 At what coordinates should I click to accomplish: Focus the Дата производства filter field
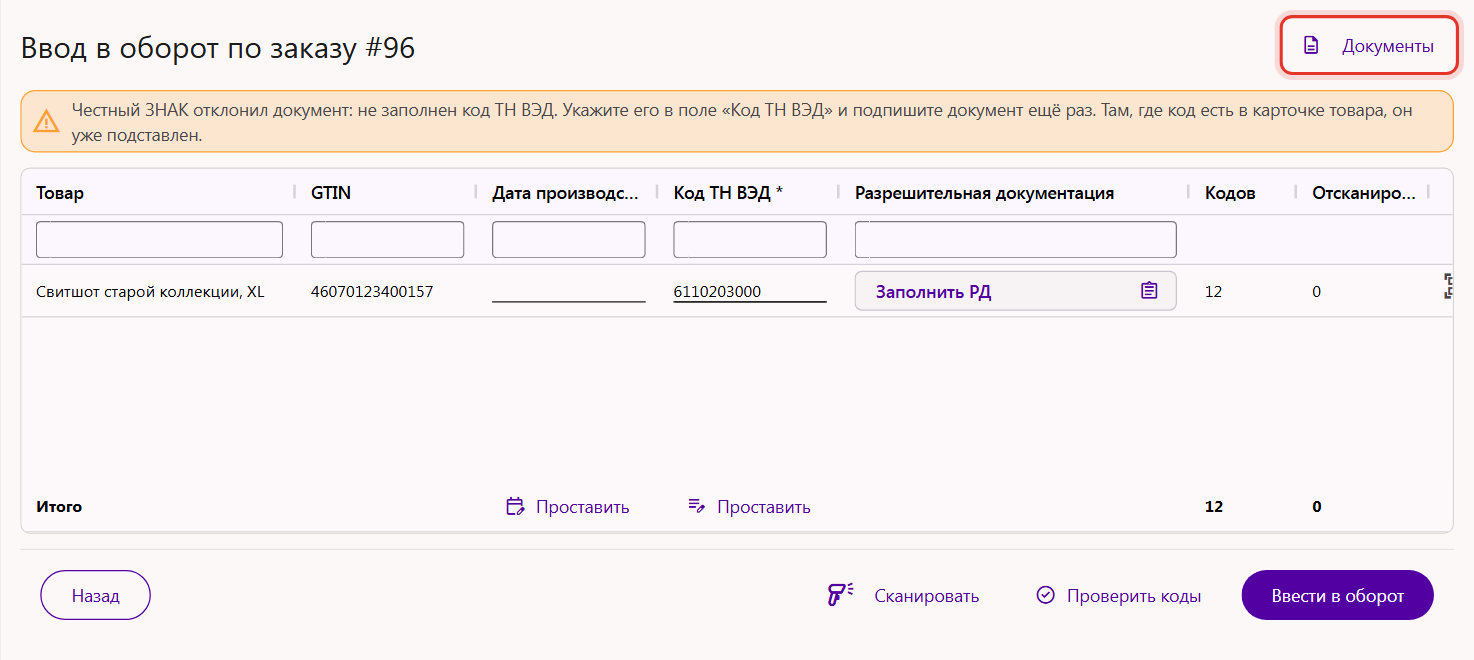click(x=569, y=240)
